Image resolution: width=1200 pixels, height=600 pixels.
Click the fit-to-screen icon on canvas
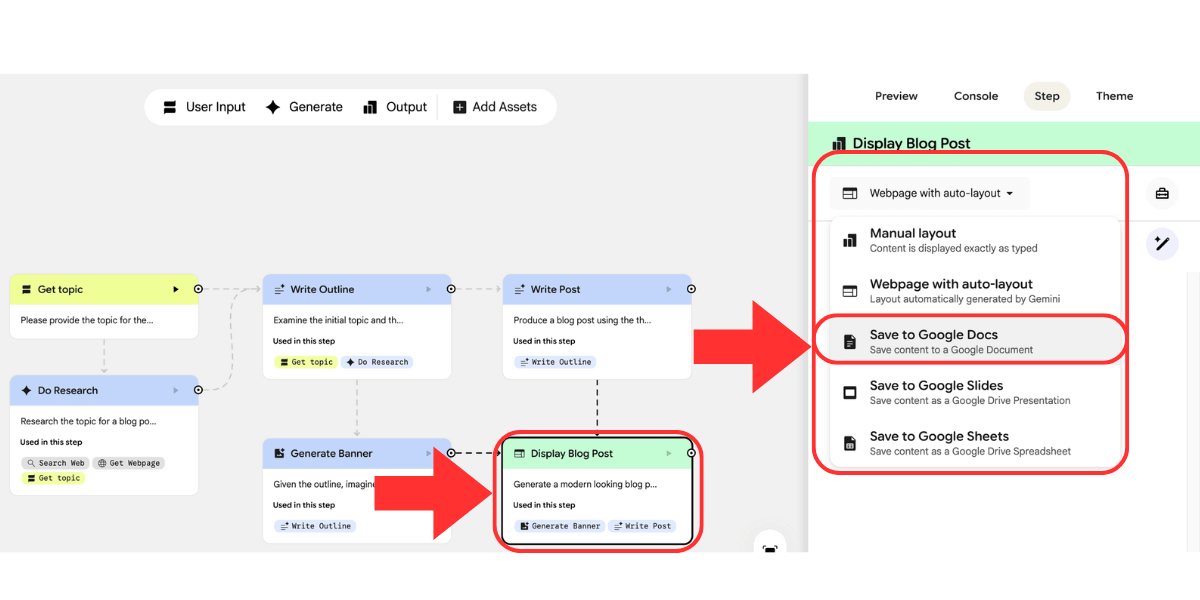pyautogui.click(x=769, y=548)
